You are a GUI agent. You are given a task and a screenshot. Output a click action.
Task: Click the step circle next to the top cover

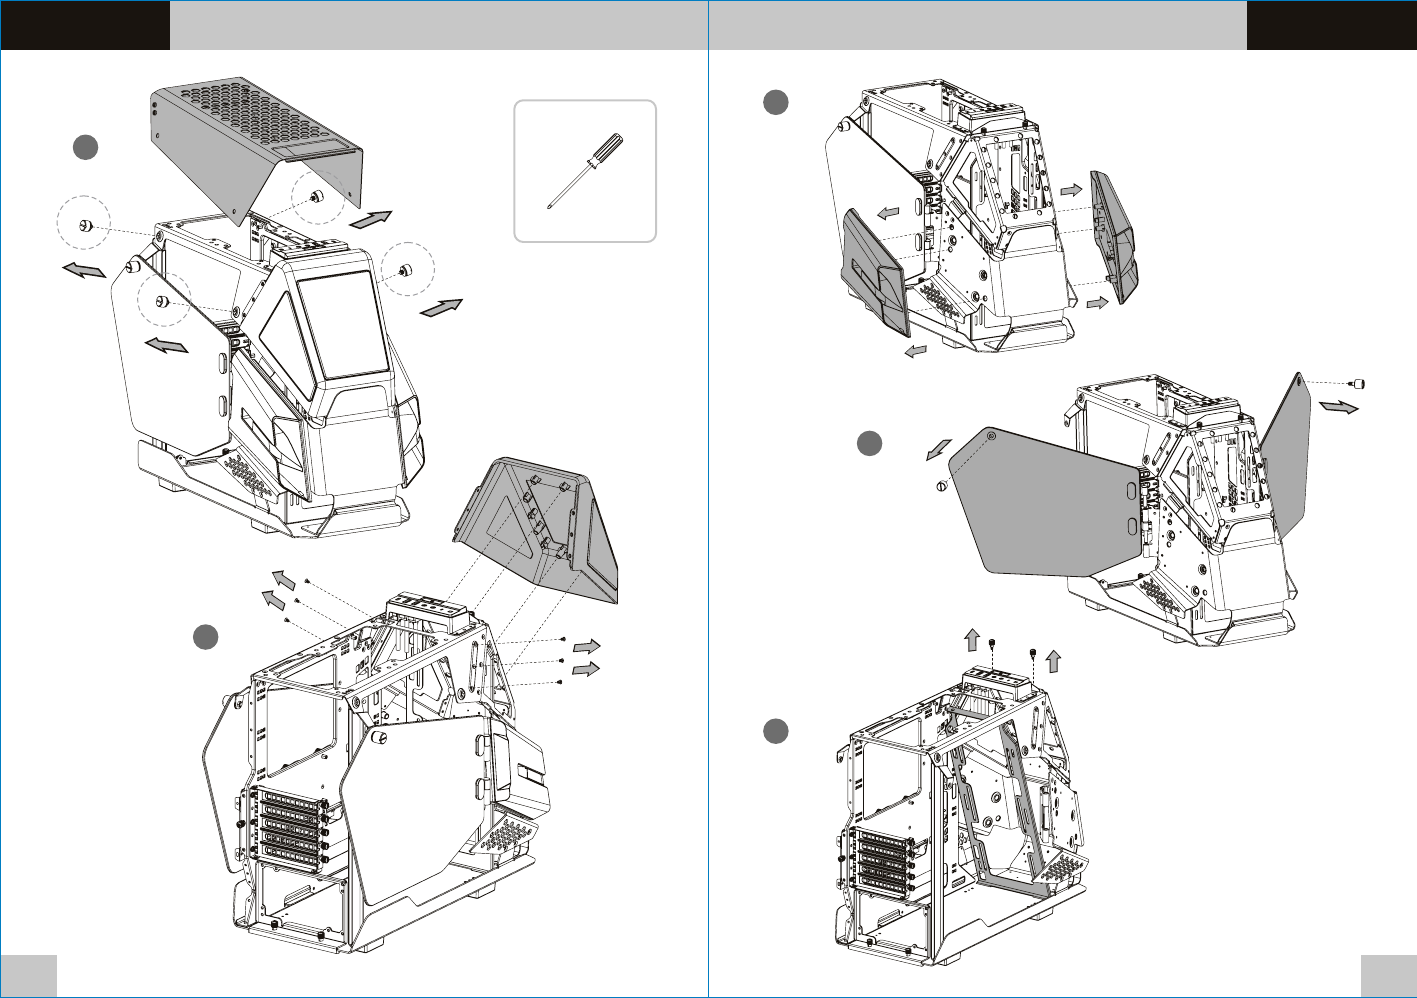pyautogui.click(x=85, y=148)
